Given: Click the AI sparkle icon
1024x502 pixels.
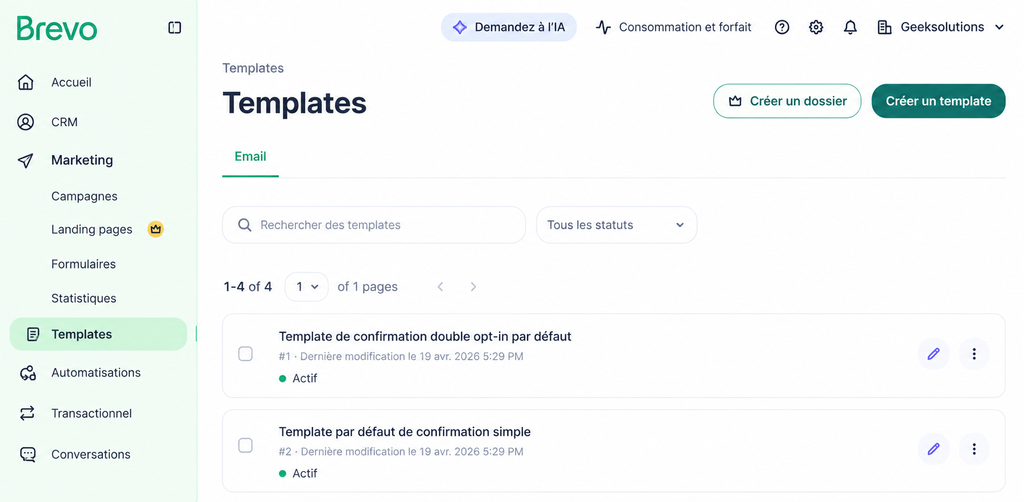Looking at the screenshot, I should pyautogui.click(x=460, y=27).
